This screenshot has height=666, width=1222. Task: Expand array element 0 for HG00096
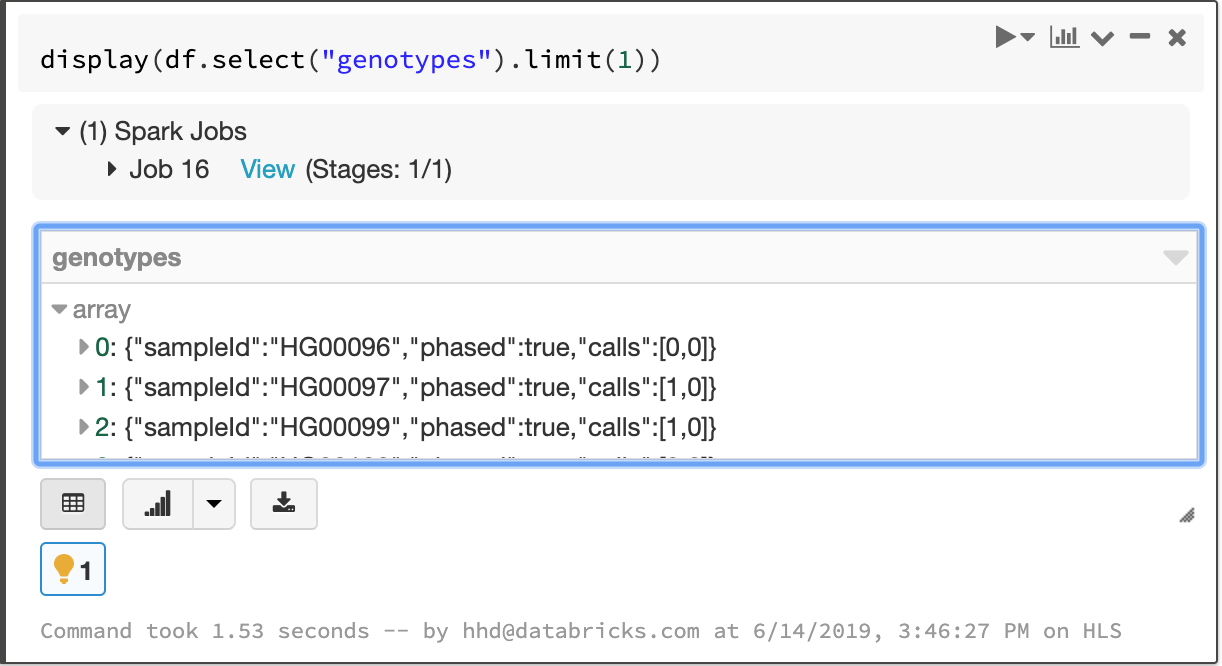point(84,348)
